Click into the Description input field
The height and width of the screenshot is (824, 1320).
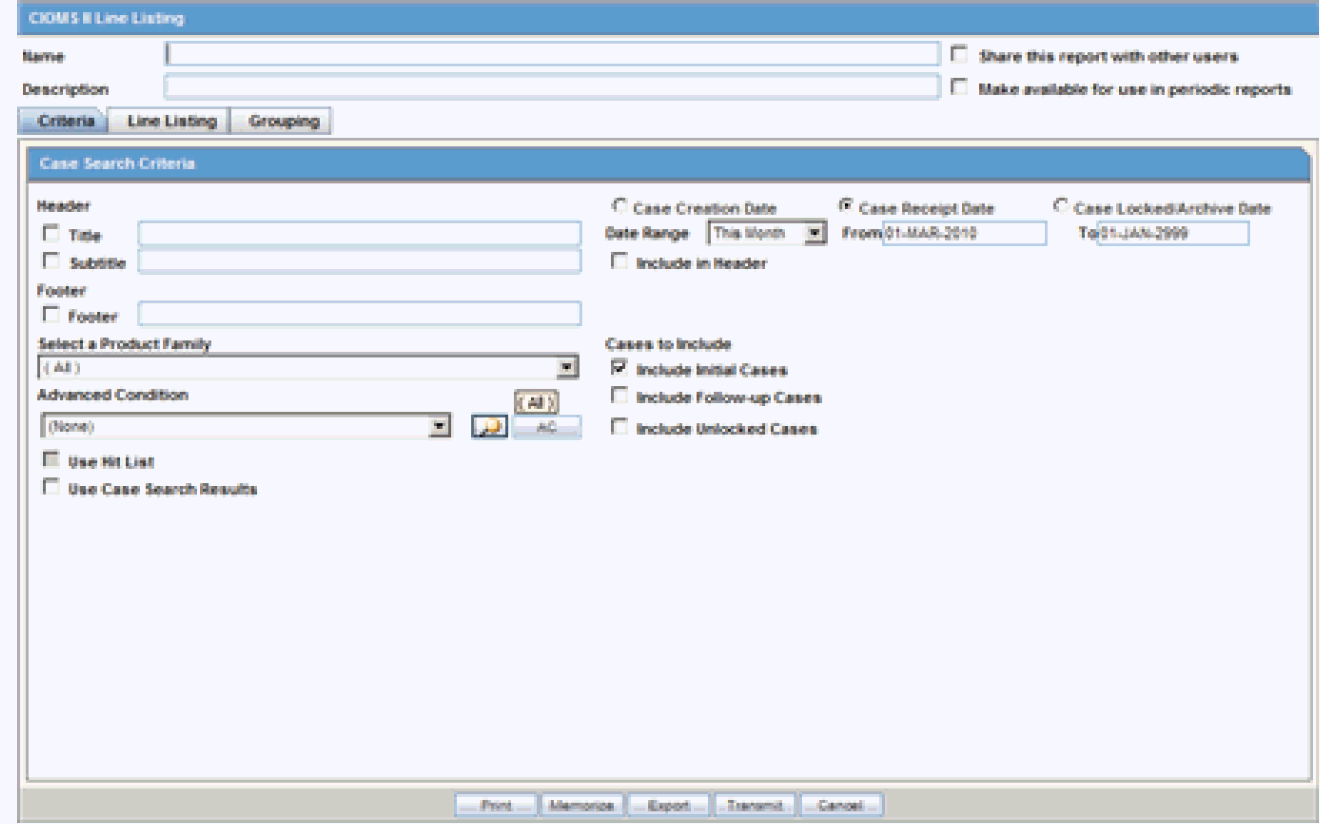point(552,88)
